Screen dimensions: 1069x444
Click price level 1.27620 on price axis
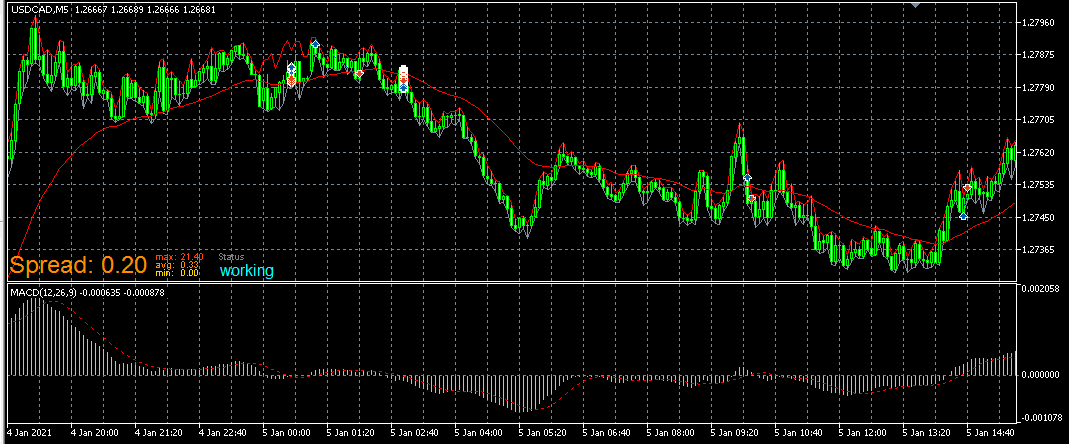1039,153
